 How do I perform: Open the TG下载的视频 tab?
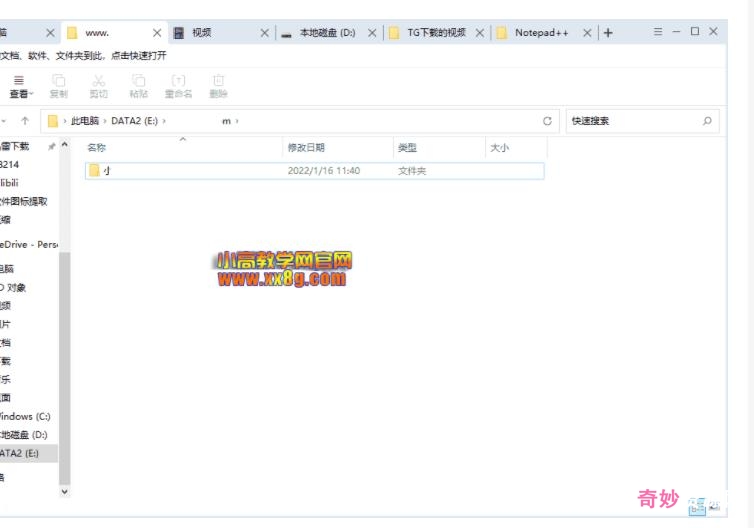point(437,33)
